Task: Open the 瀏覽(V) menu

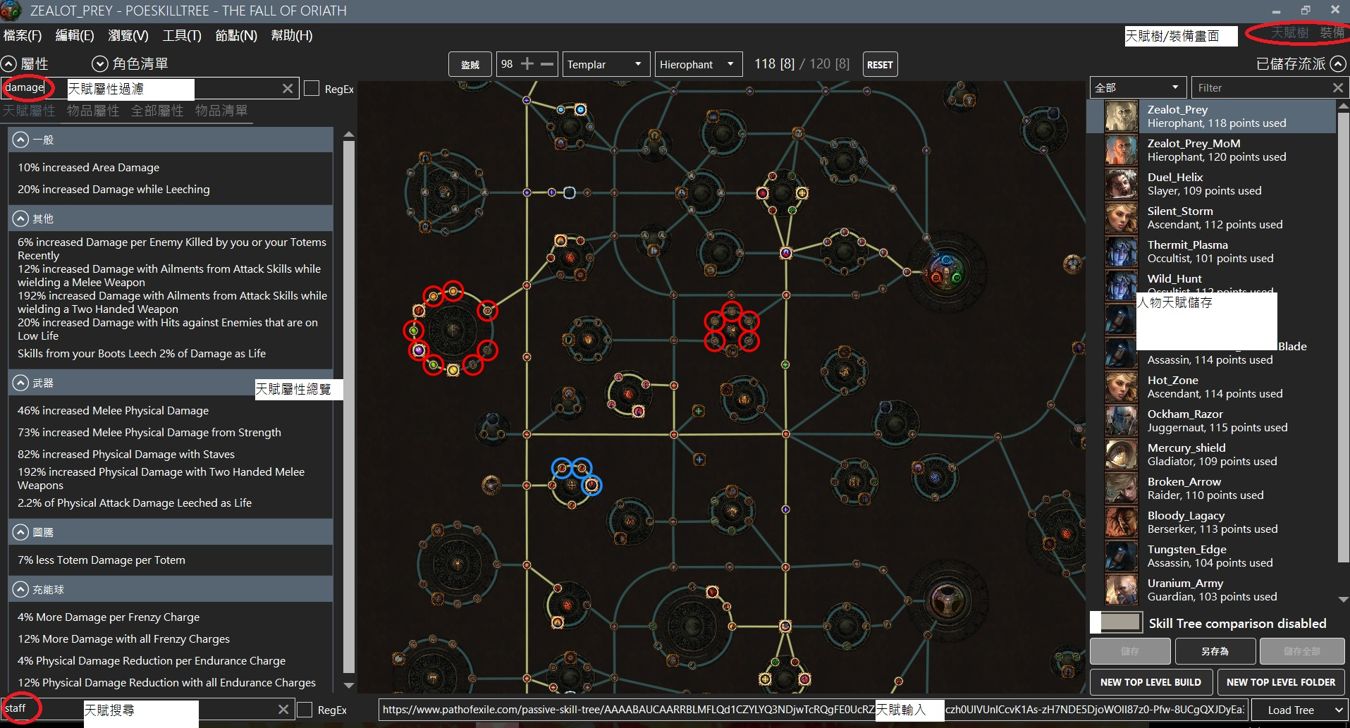Action: pos(128,36)
